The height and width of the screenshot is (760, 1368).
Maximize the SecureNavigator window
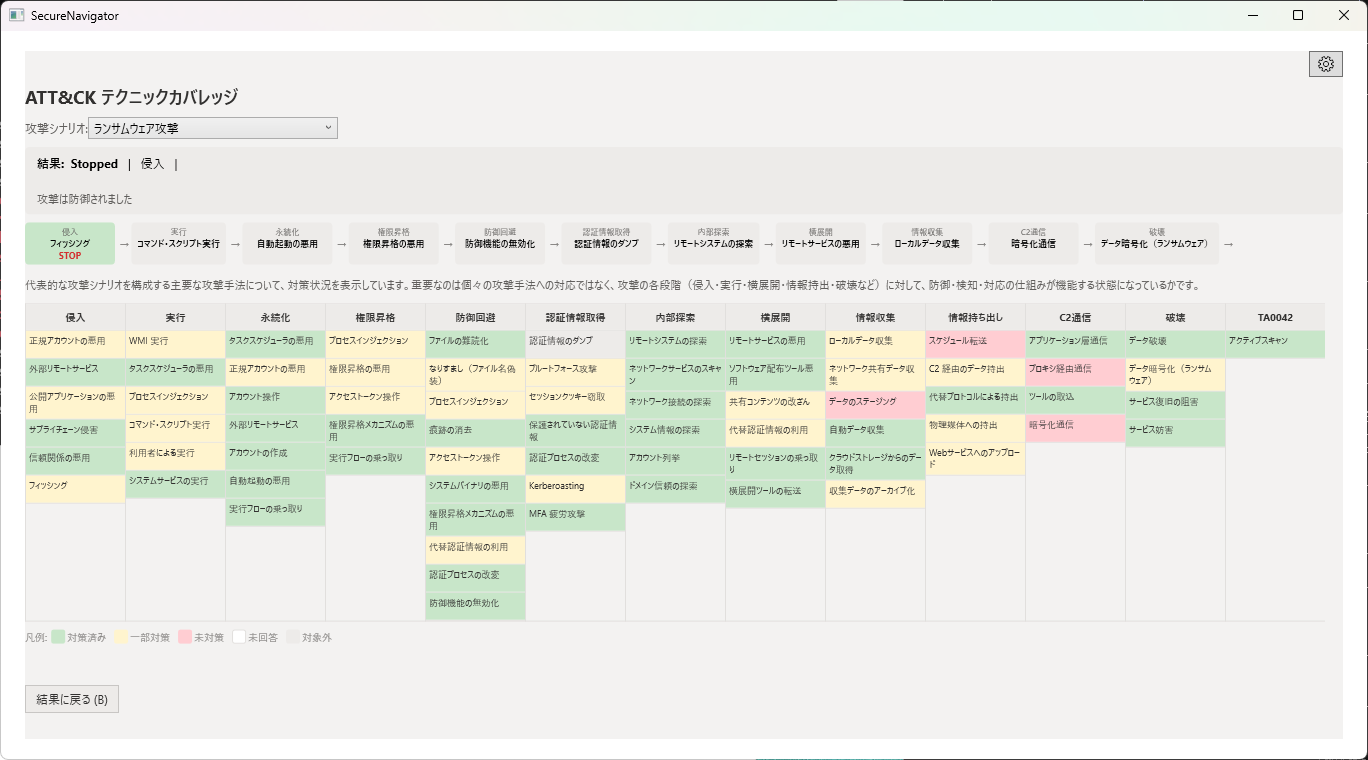point(1298,15)
